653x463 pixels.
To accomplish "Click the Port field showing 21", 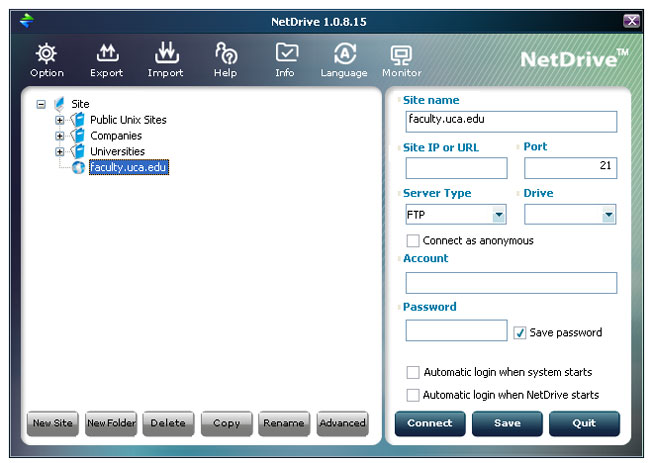I will pos(571,168).
